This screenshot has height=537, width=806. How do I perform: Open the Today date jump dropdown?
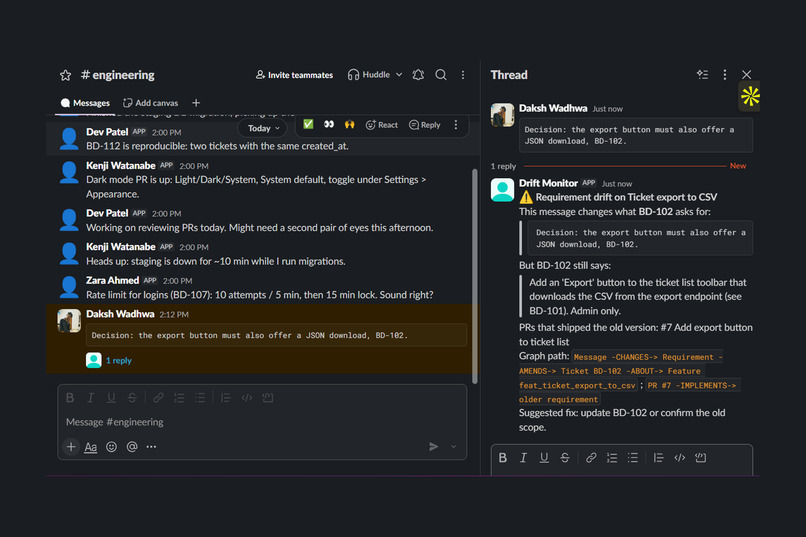click(264, 128)
